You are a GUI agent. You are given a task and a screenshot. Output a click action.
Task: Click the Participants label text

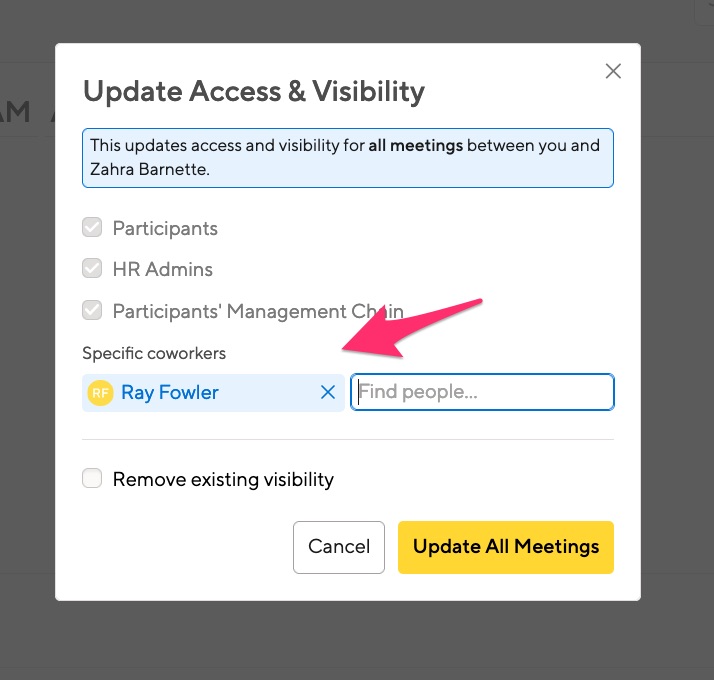click(165, 228)
